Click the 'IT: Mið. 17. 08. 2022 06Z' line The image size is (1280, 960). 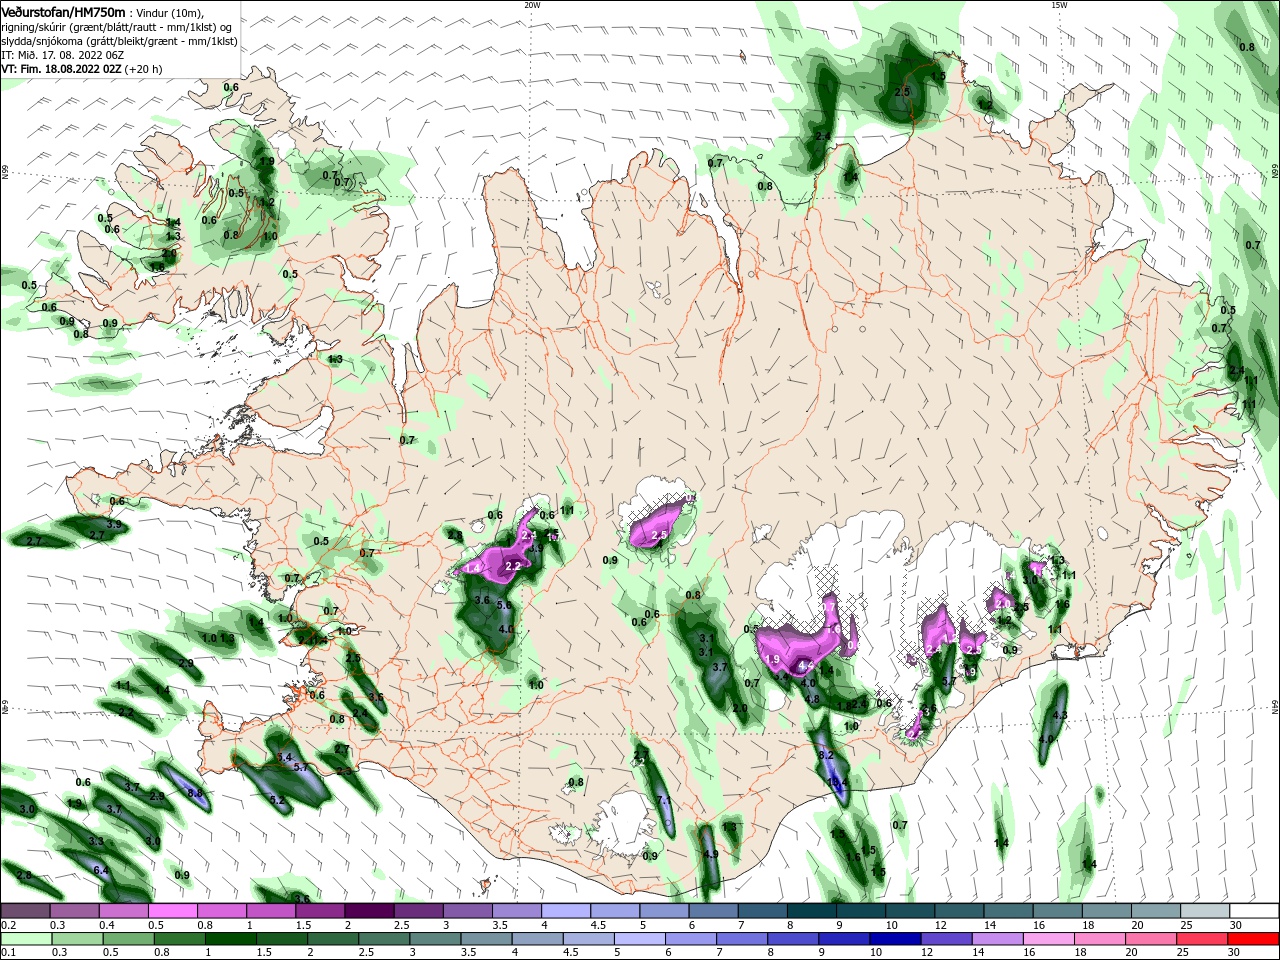point(64,55)
